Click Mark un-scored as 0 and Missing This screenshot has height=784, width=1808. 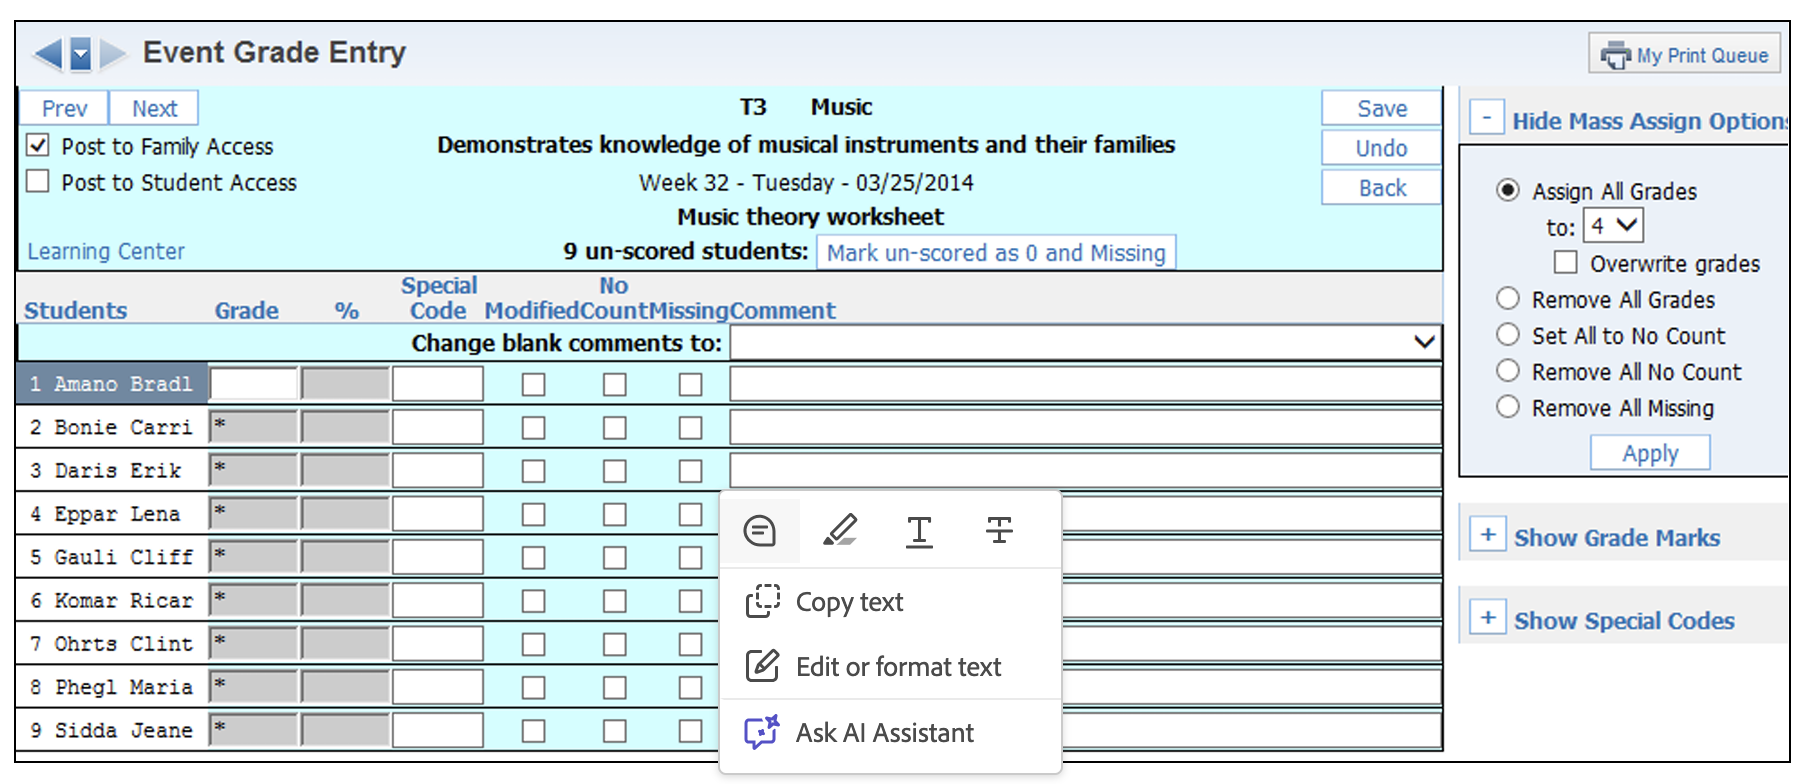pyautogui.click(x=996, y=253)
